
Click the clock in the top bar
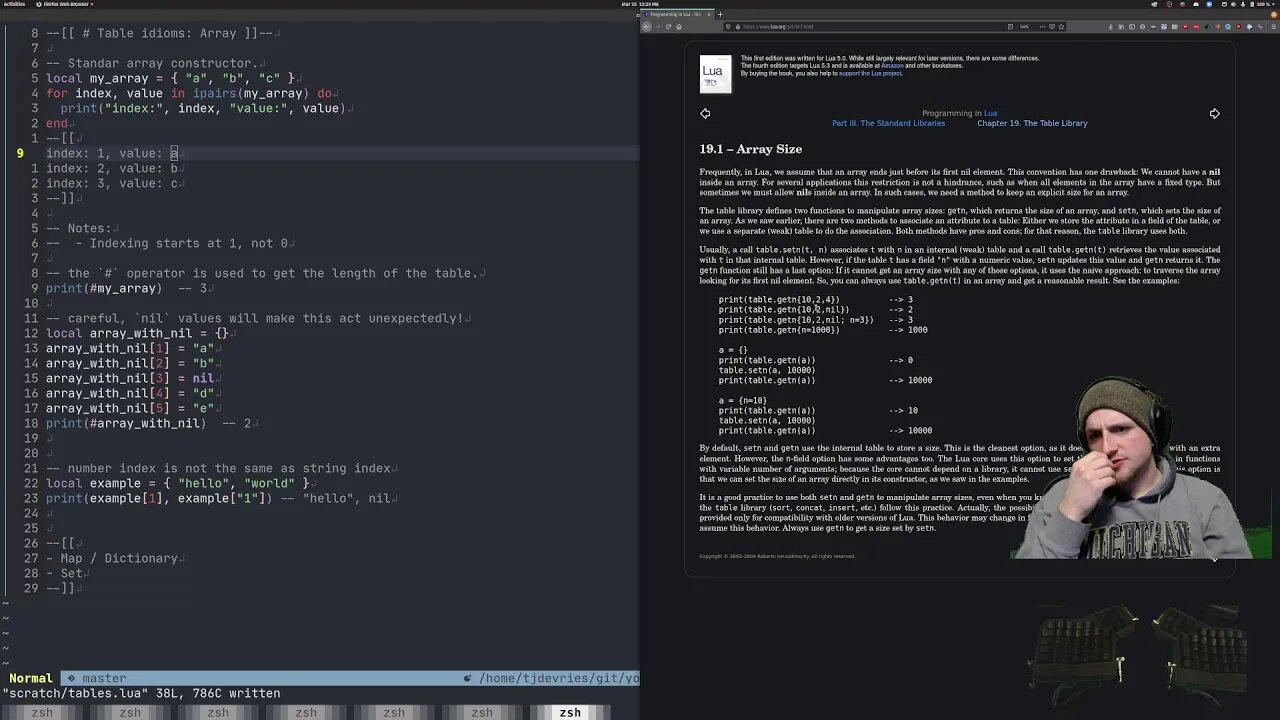(x=639, y=4)
